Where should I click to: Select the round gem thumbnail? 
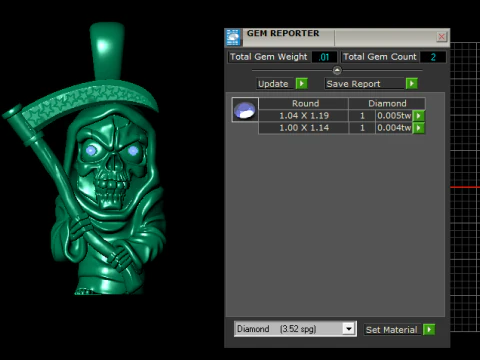[x=245, y=110]
